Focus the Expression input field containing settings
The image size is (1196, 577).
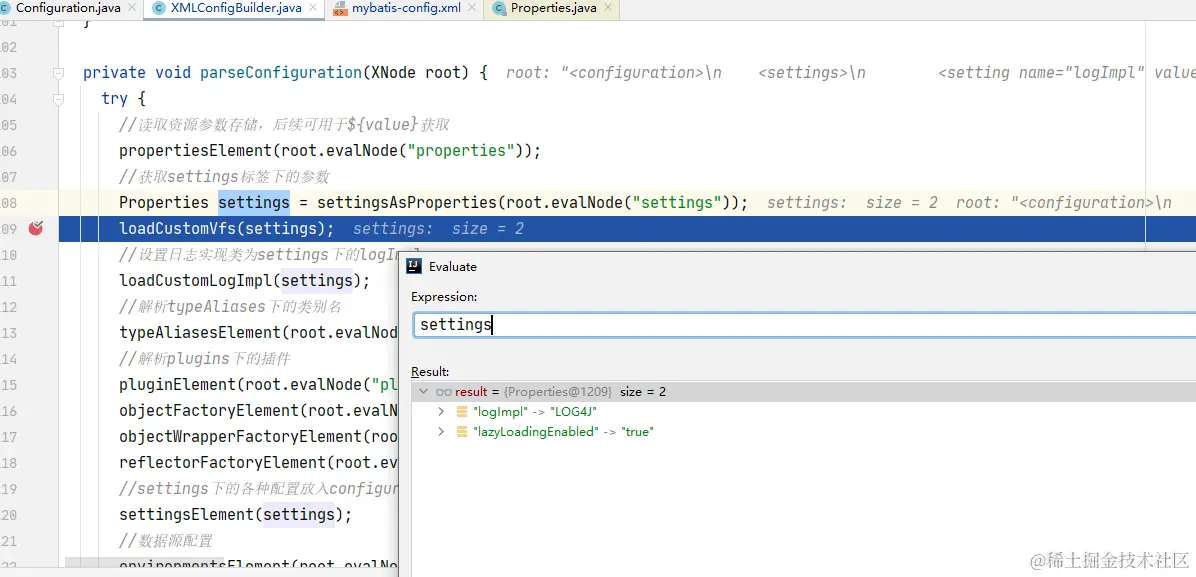coord(805,324)
